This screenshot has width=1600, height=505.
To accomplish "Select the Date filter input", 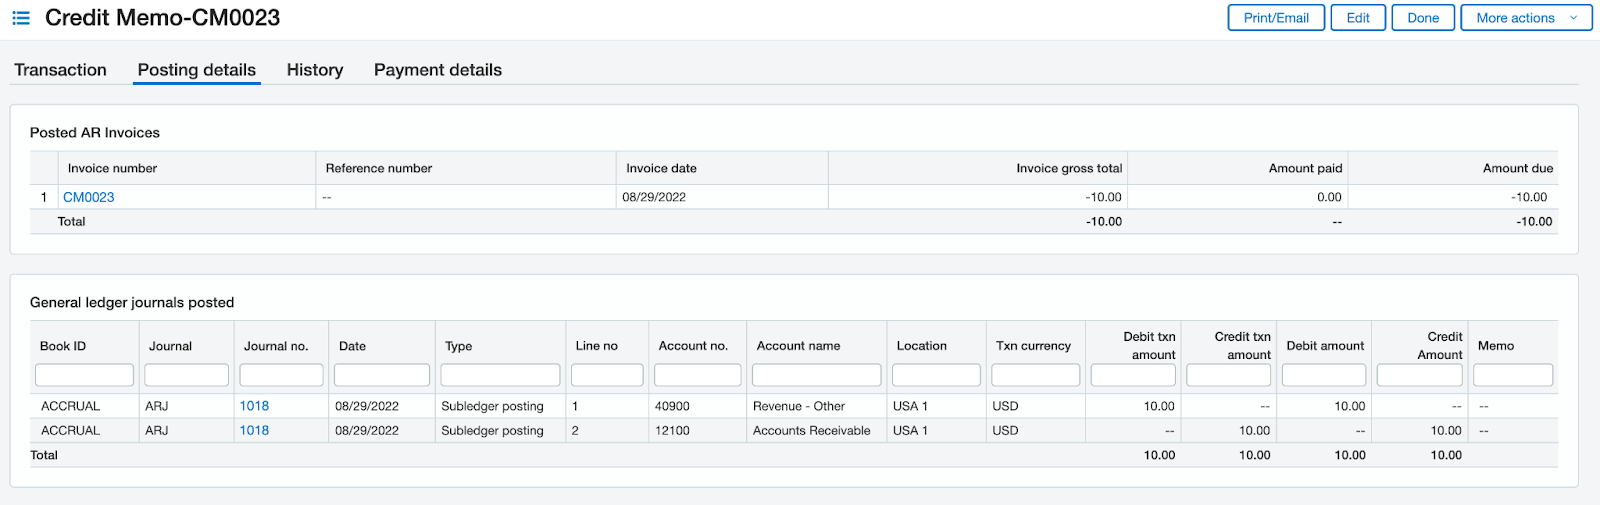I will [x=382, y=375].
